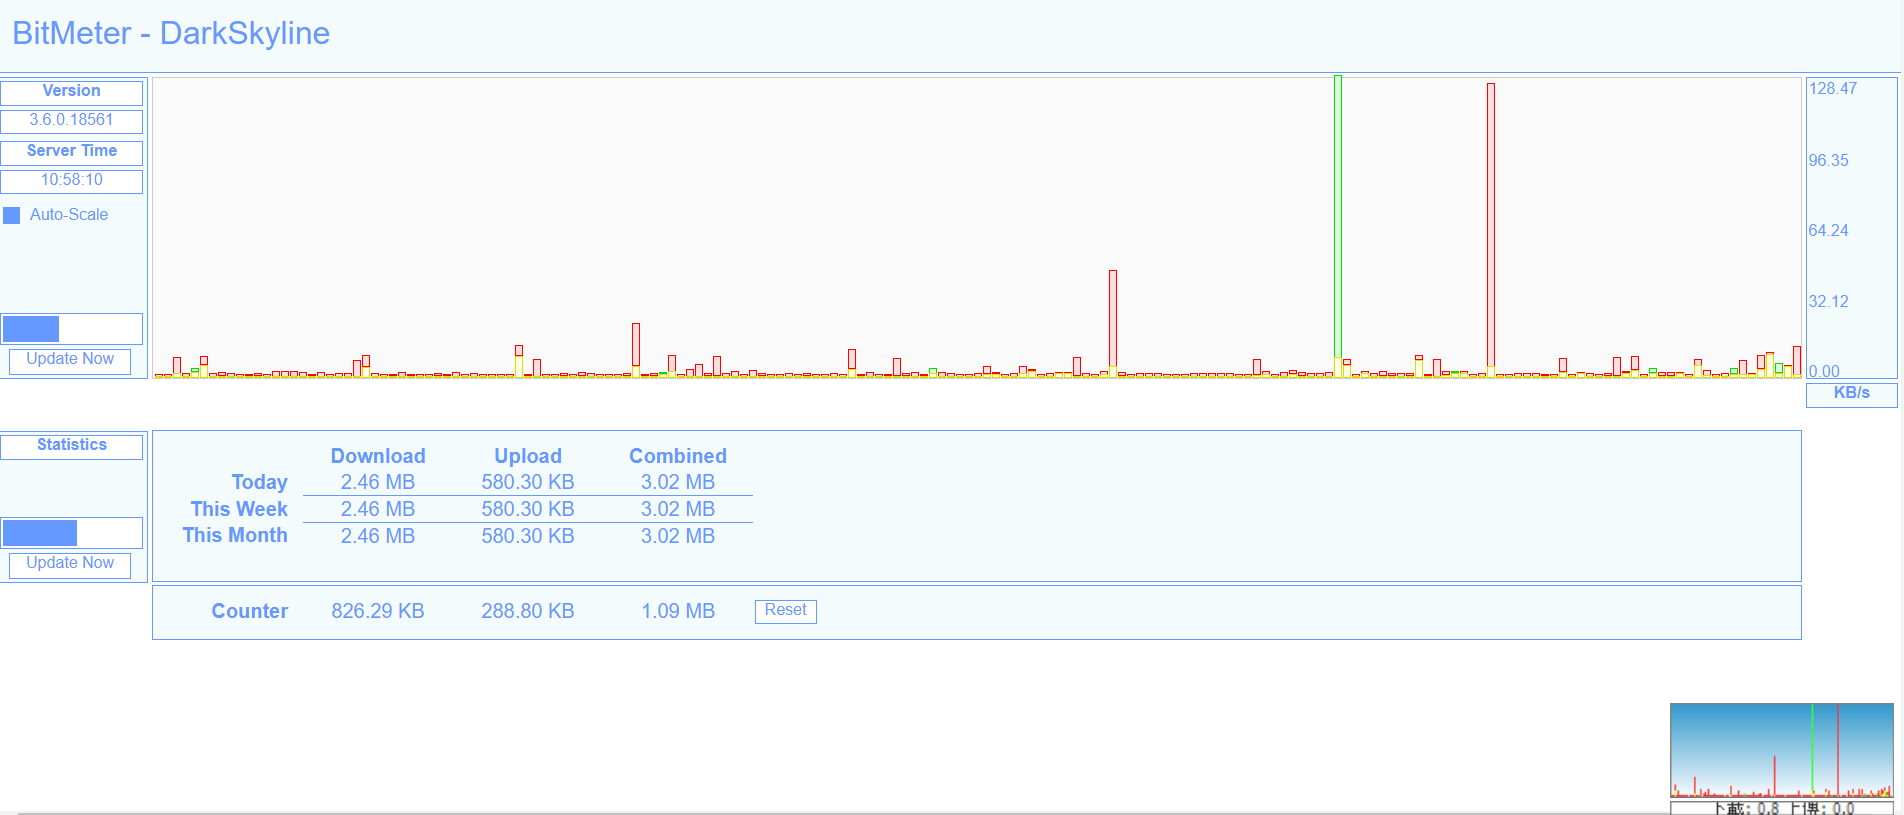Image resolution: width=1904 pixels, height=815 pixels.
Task: Select the Today row label
Action: pos(259,483)
